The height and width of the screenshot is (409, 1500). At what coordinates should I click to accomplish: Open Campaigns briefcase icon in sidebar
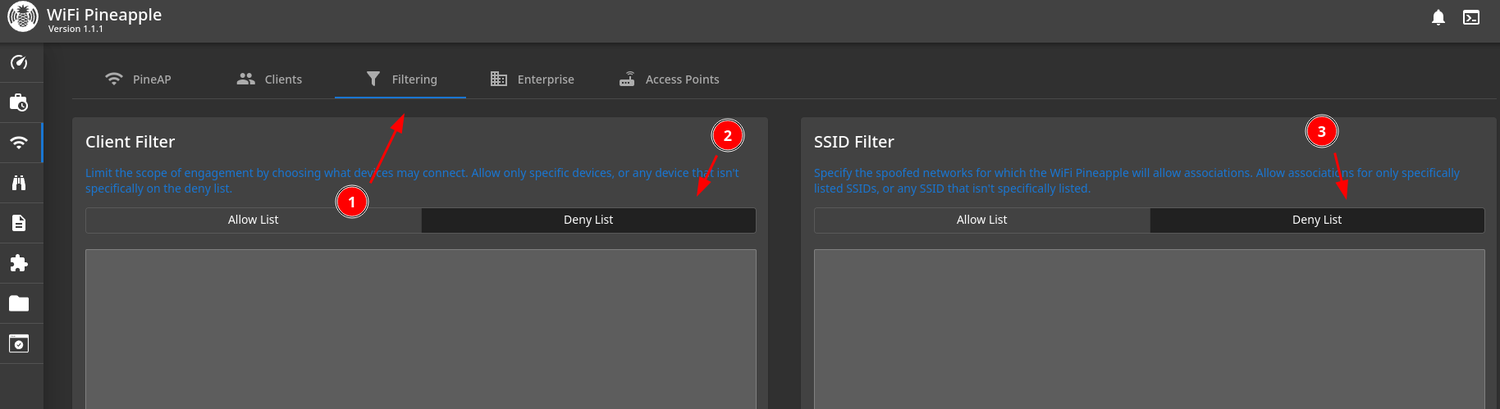(18, 102)
